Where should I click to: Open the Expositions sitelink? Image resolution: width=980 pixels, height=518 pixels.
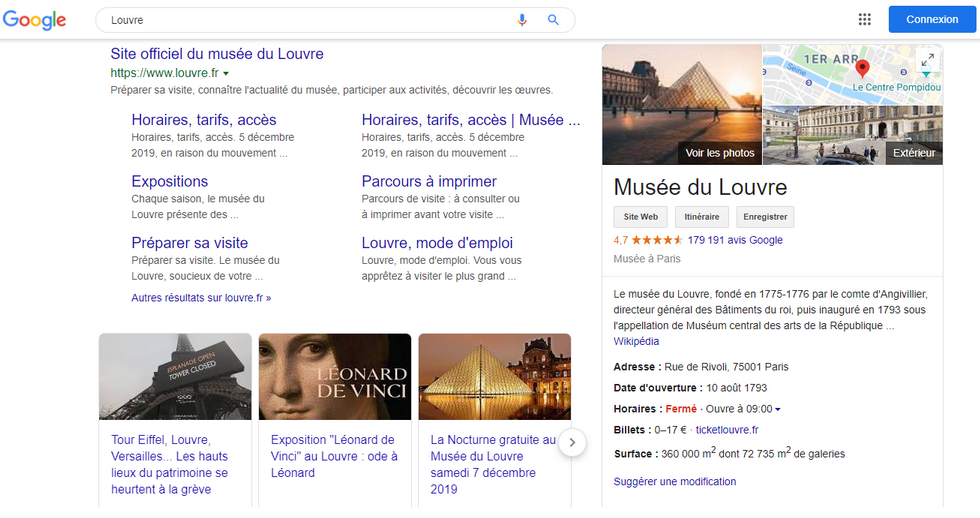click(170, 181)
